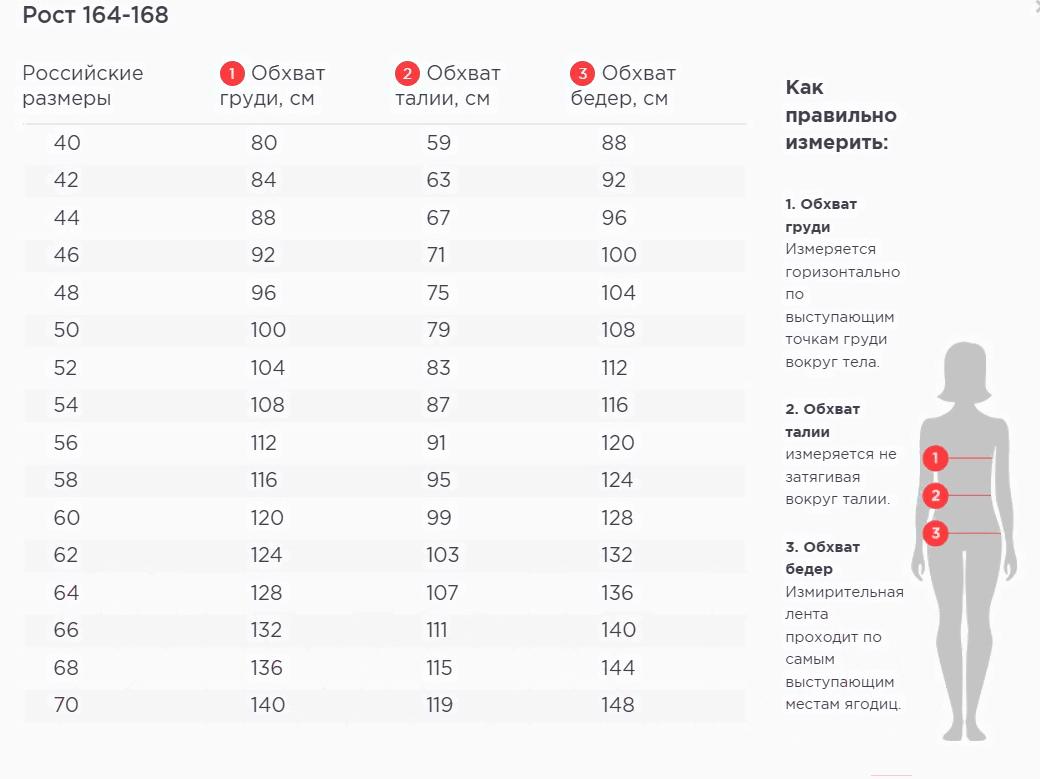Click red marker 3 on the silhouette's hips
The width and height of the screenshot is (1040, 779).
pyautogui.click(x=935, y=533)
